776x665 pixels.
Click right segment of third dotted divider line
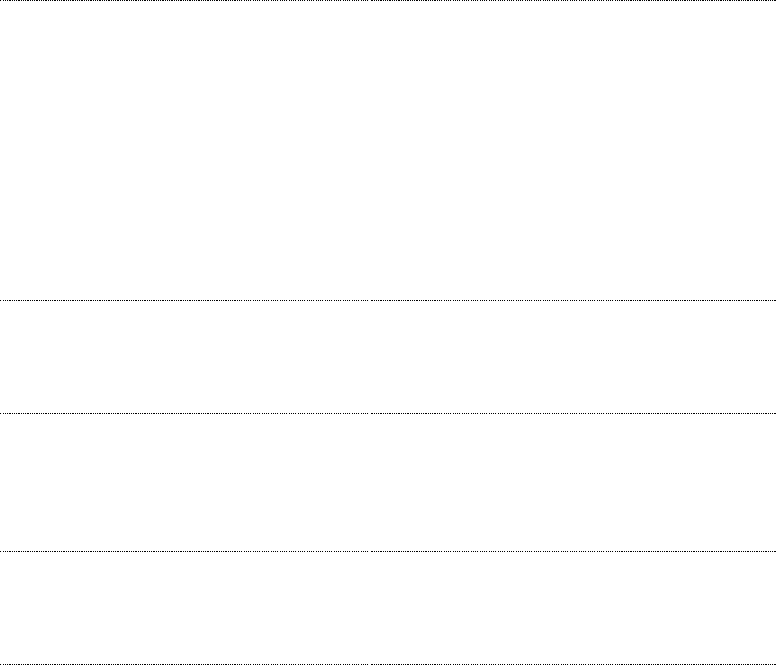(x=574, y=413)
